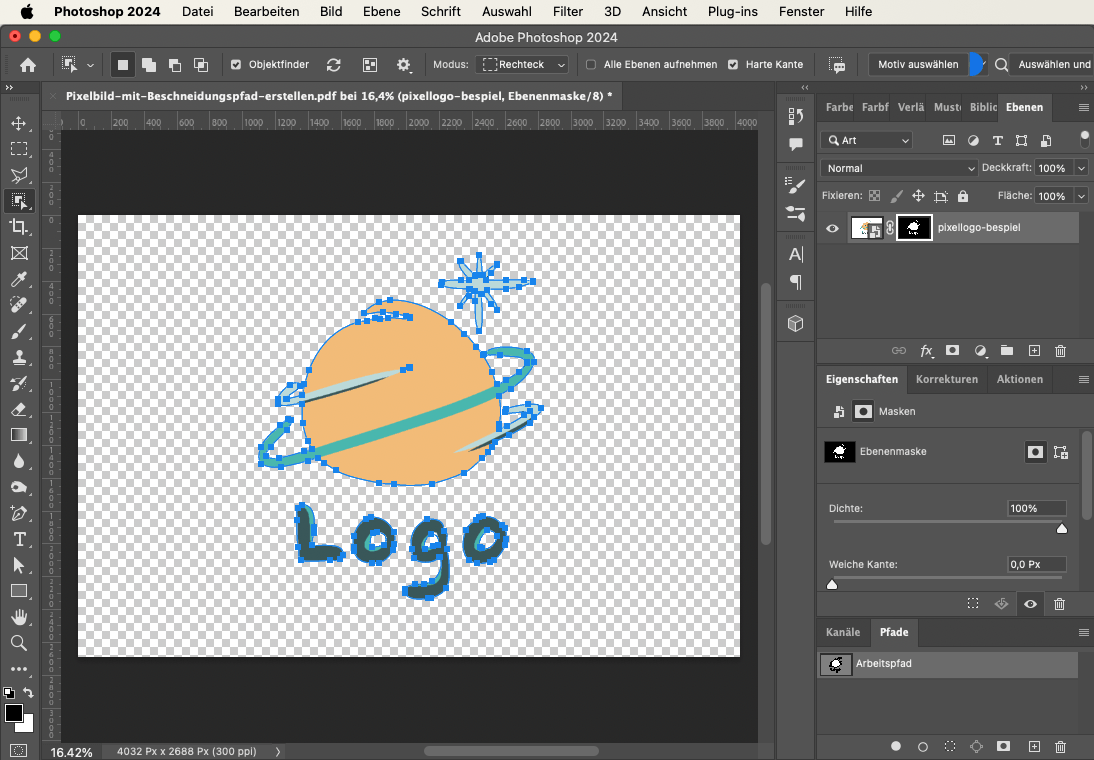Switch to the Kanäle tab
Viewport: 1094px width, 760px height.
click(x=842, y=632)
